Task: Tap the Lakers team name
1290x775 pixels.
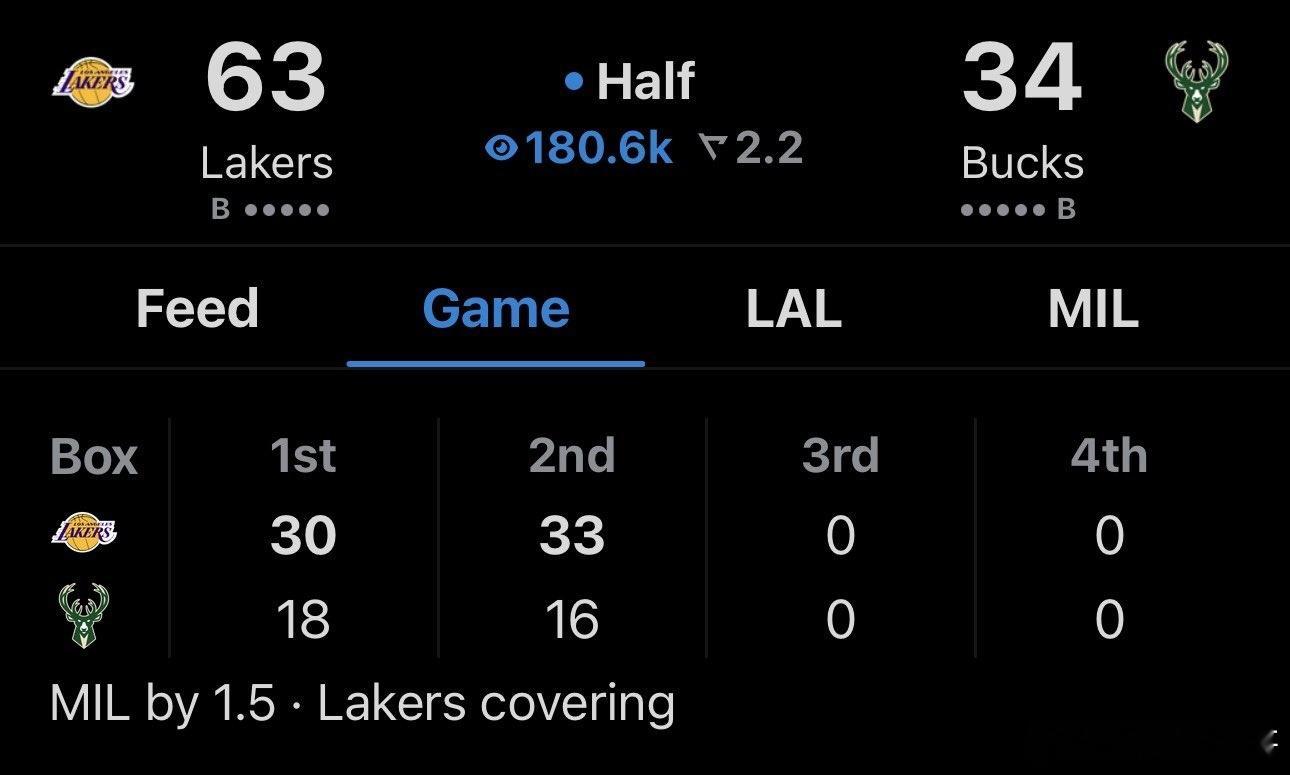Action: [x=266, y=163]
